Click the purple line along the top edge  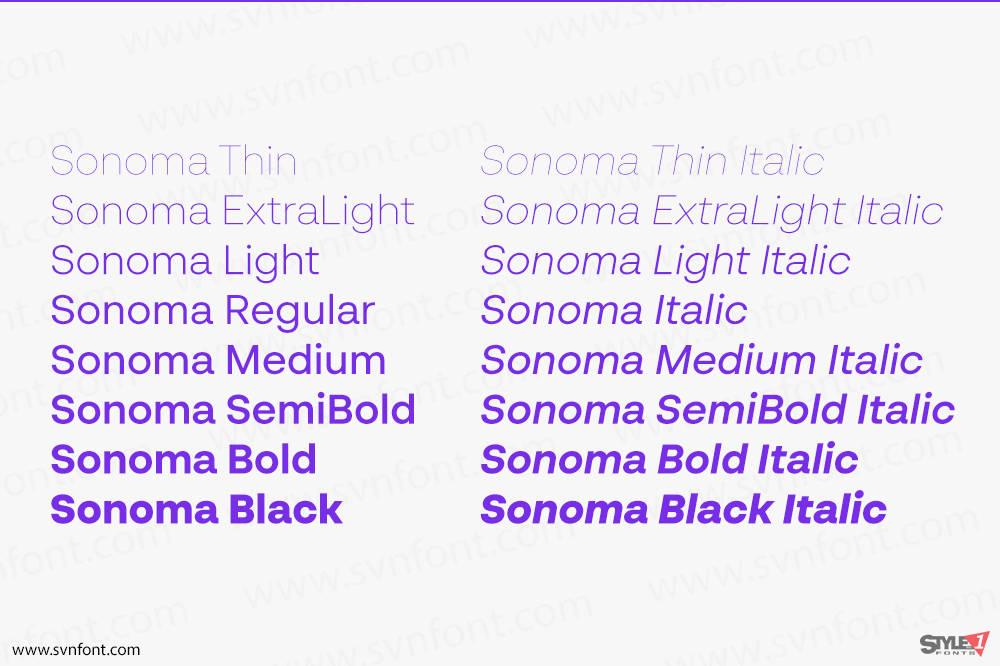click(x=500, y=1)
